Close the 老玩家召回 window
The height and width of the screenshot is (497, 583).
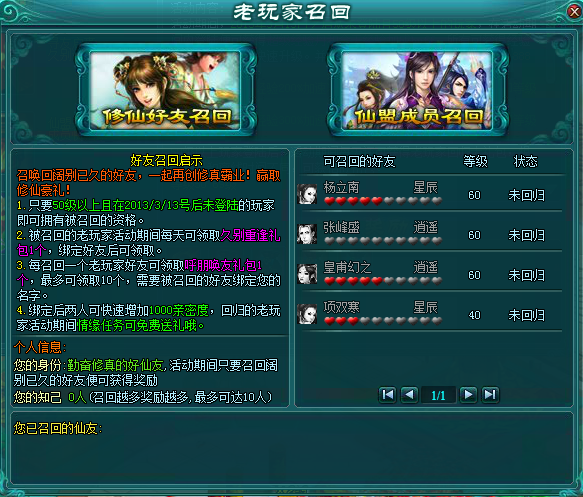(574, 12)
